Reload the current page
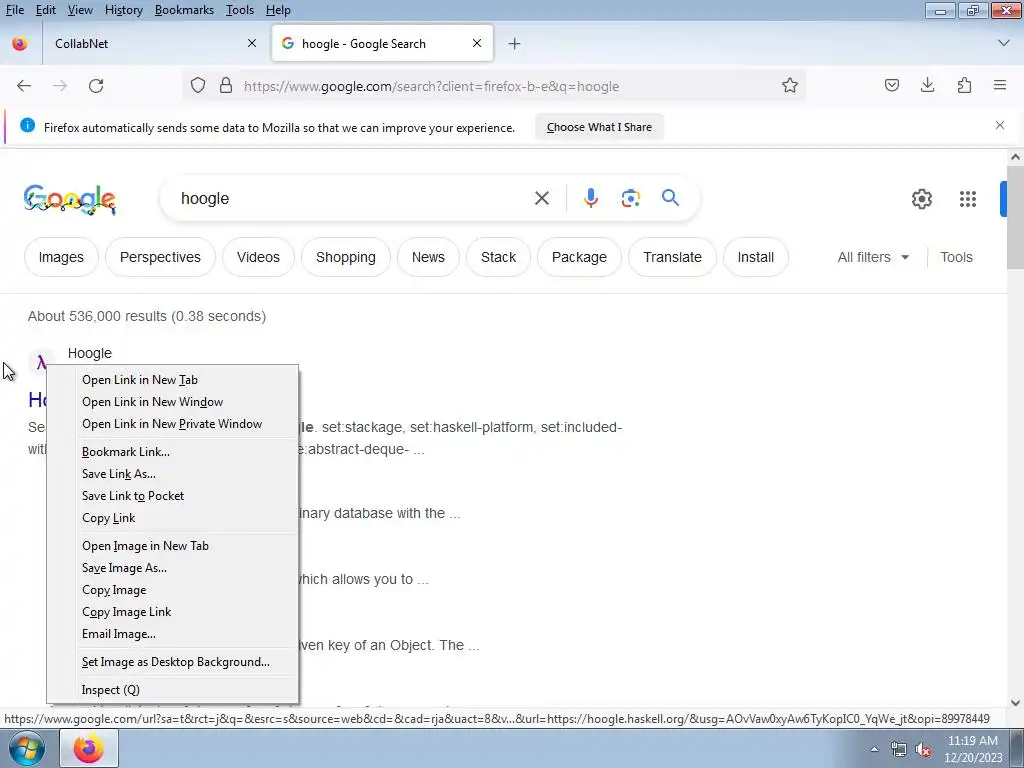The image size is (1024, 768). pos(96,86)
